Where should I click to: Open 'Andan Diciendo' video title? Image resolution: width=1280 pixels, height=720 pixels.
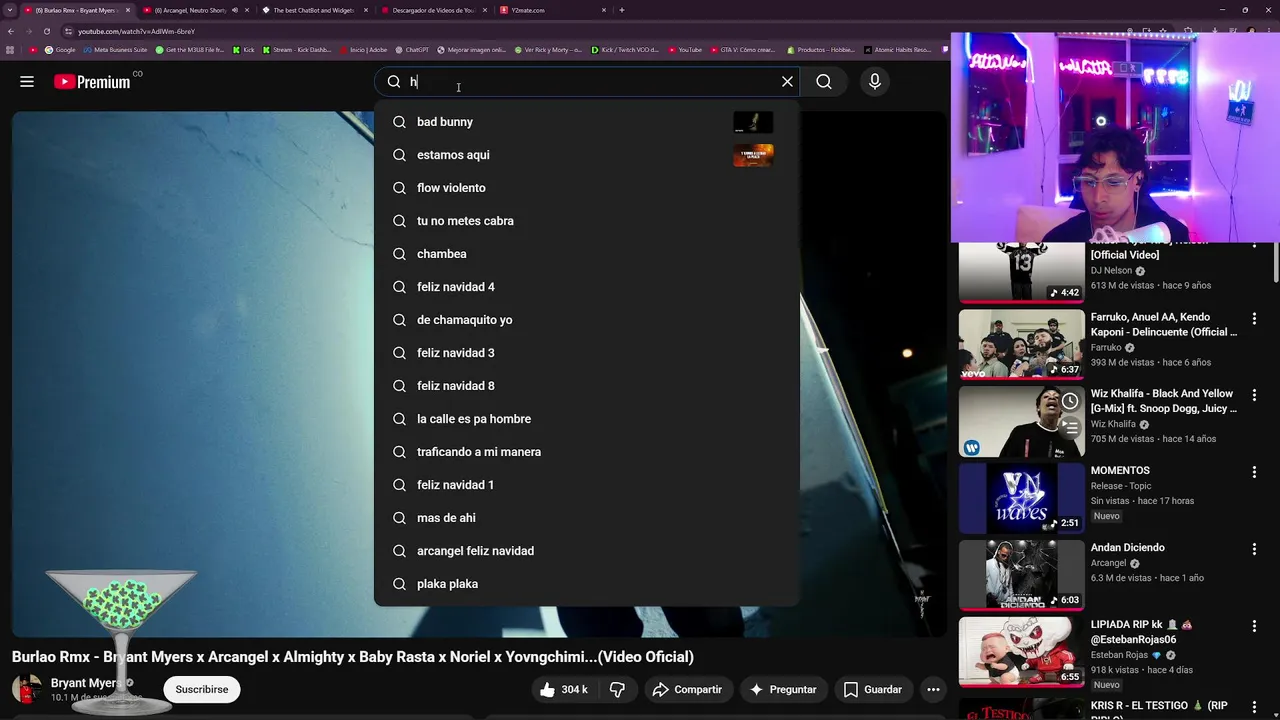[1128, 548]
